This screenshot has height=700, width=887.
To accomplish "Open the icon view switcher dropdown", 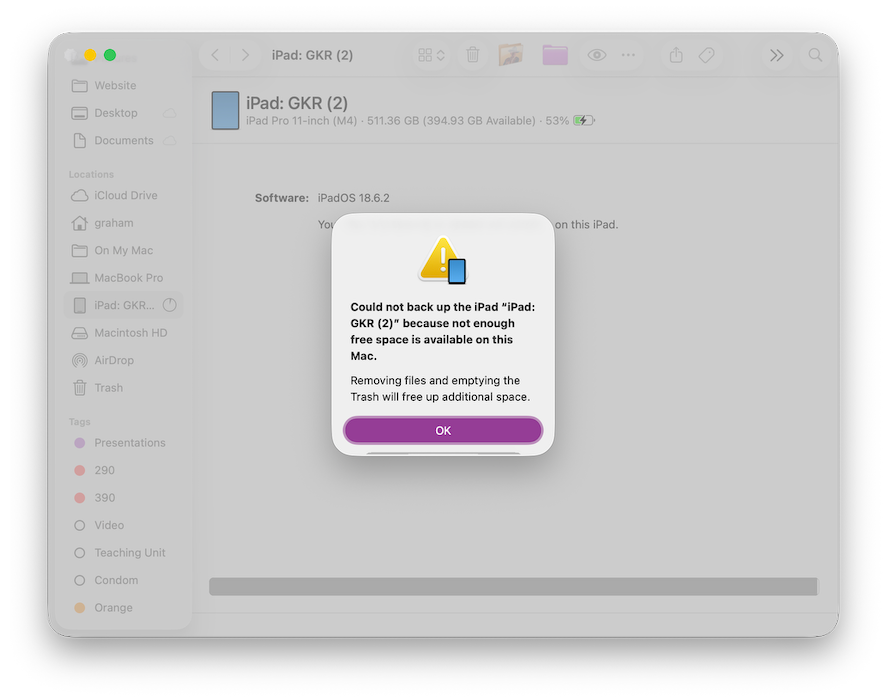I will [x=432, y=55].
